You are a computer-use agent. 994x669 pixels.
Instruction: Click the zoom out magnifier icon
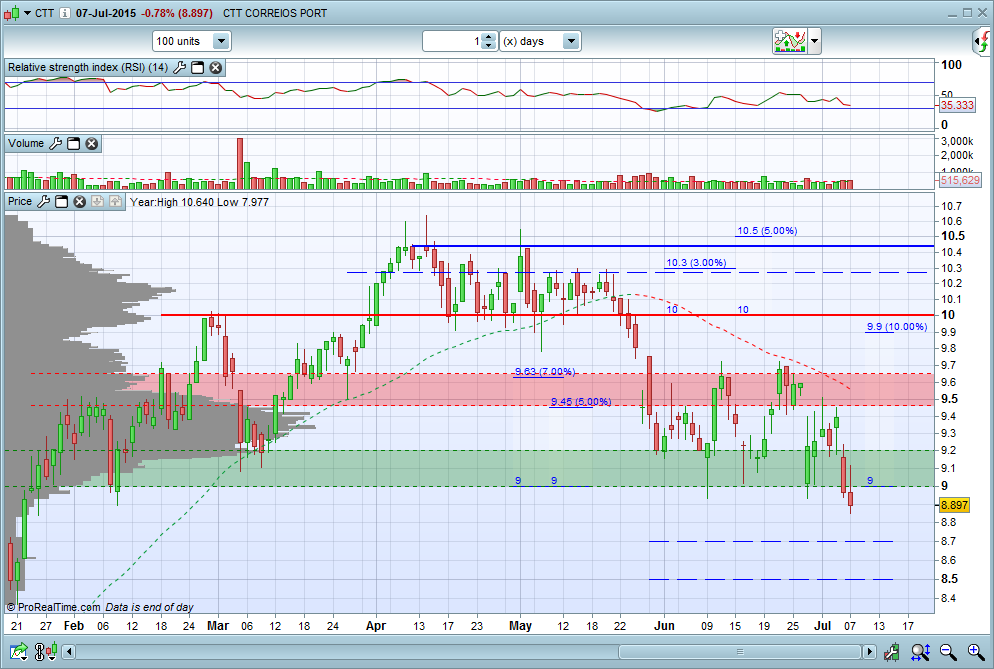tap(948, 651)
